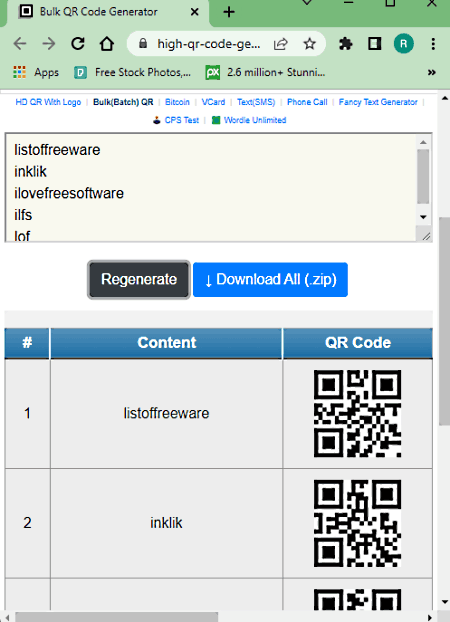Open Free Stock Photos bookmark
Screen dimensions: 450x622
[x=133, y=73]
